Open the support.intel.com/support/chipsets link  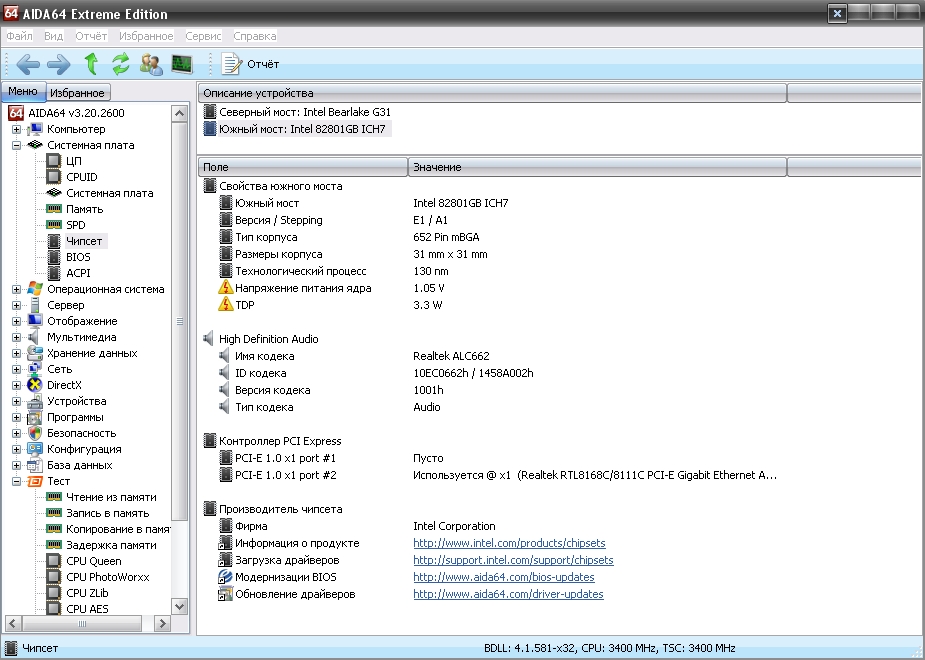pos(513,560)
